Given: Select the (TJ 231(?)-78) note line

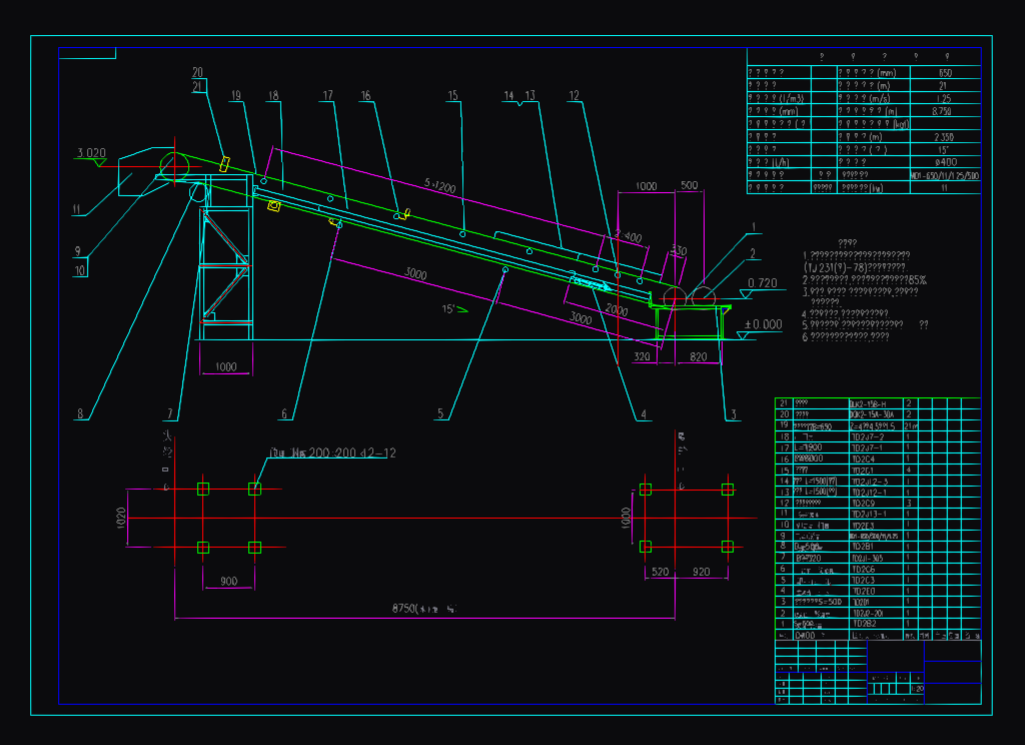Looking at the screenshot, I should 854,267.
